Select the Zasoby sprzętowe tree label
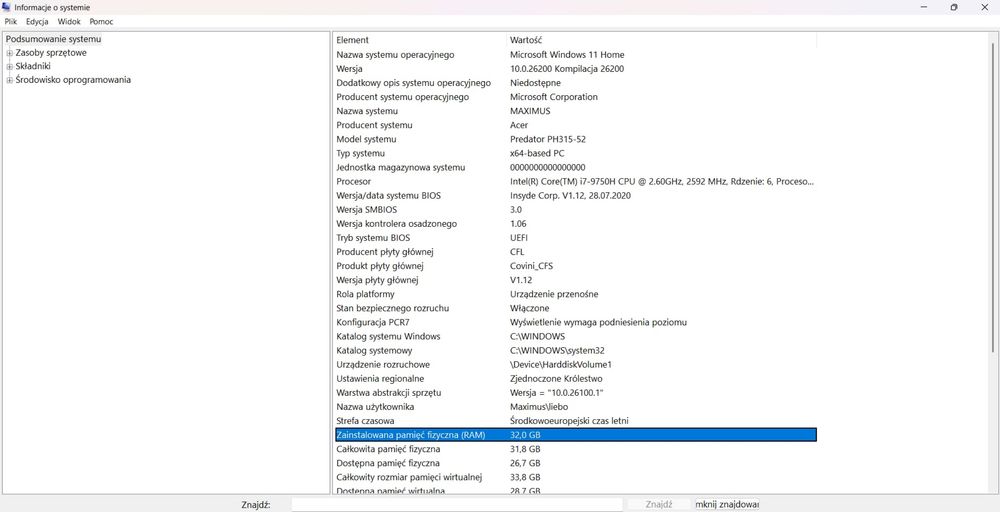This screenshot has width=1000, height=512. pyautogui.click(x=51, y=53)
